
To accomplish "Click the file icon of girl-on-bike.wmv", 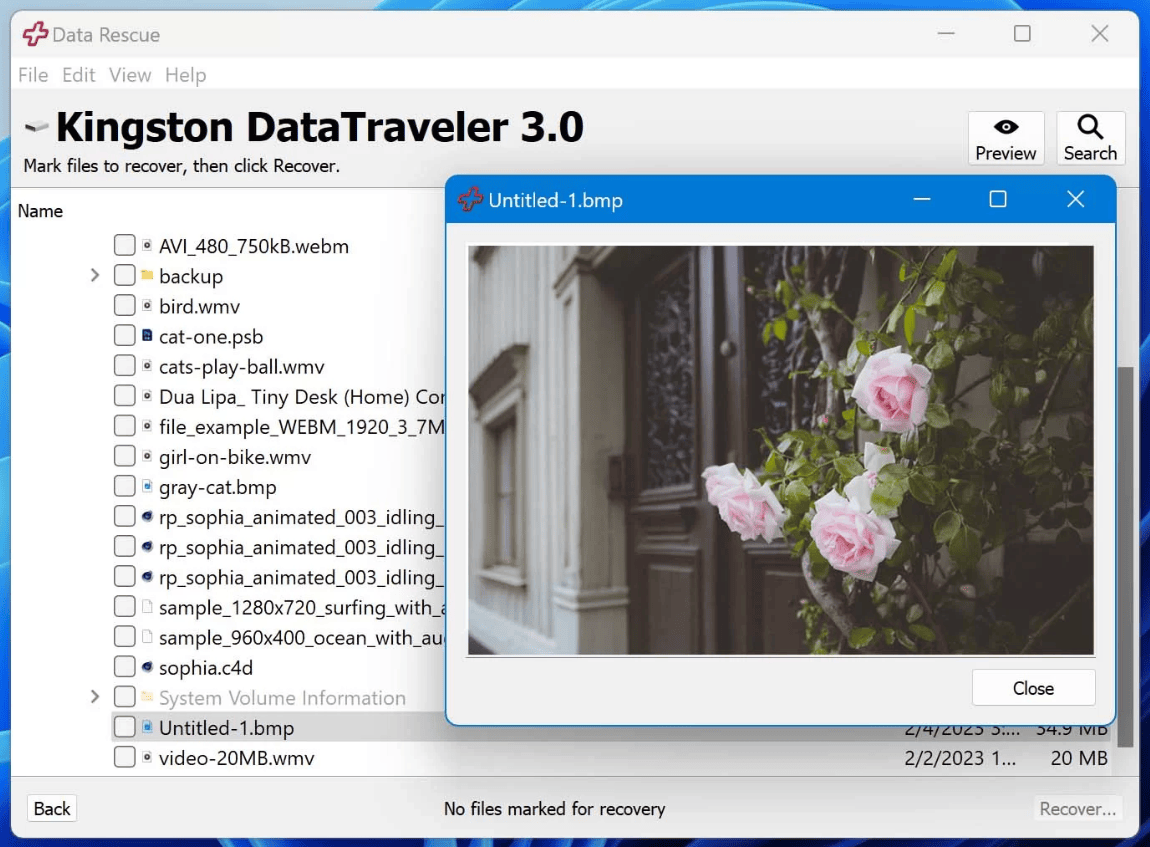I will (147, 455).
